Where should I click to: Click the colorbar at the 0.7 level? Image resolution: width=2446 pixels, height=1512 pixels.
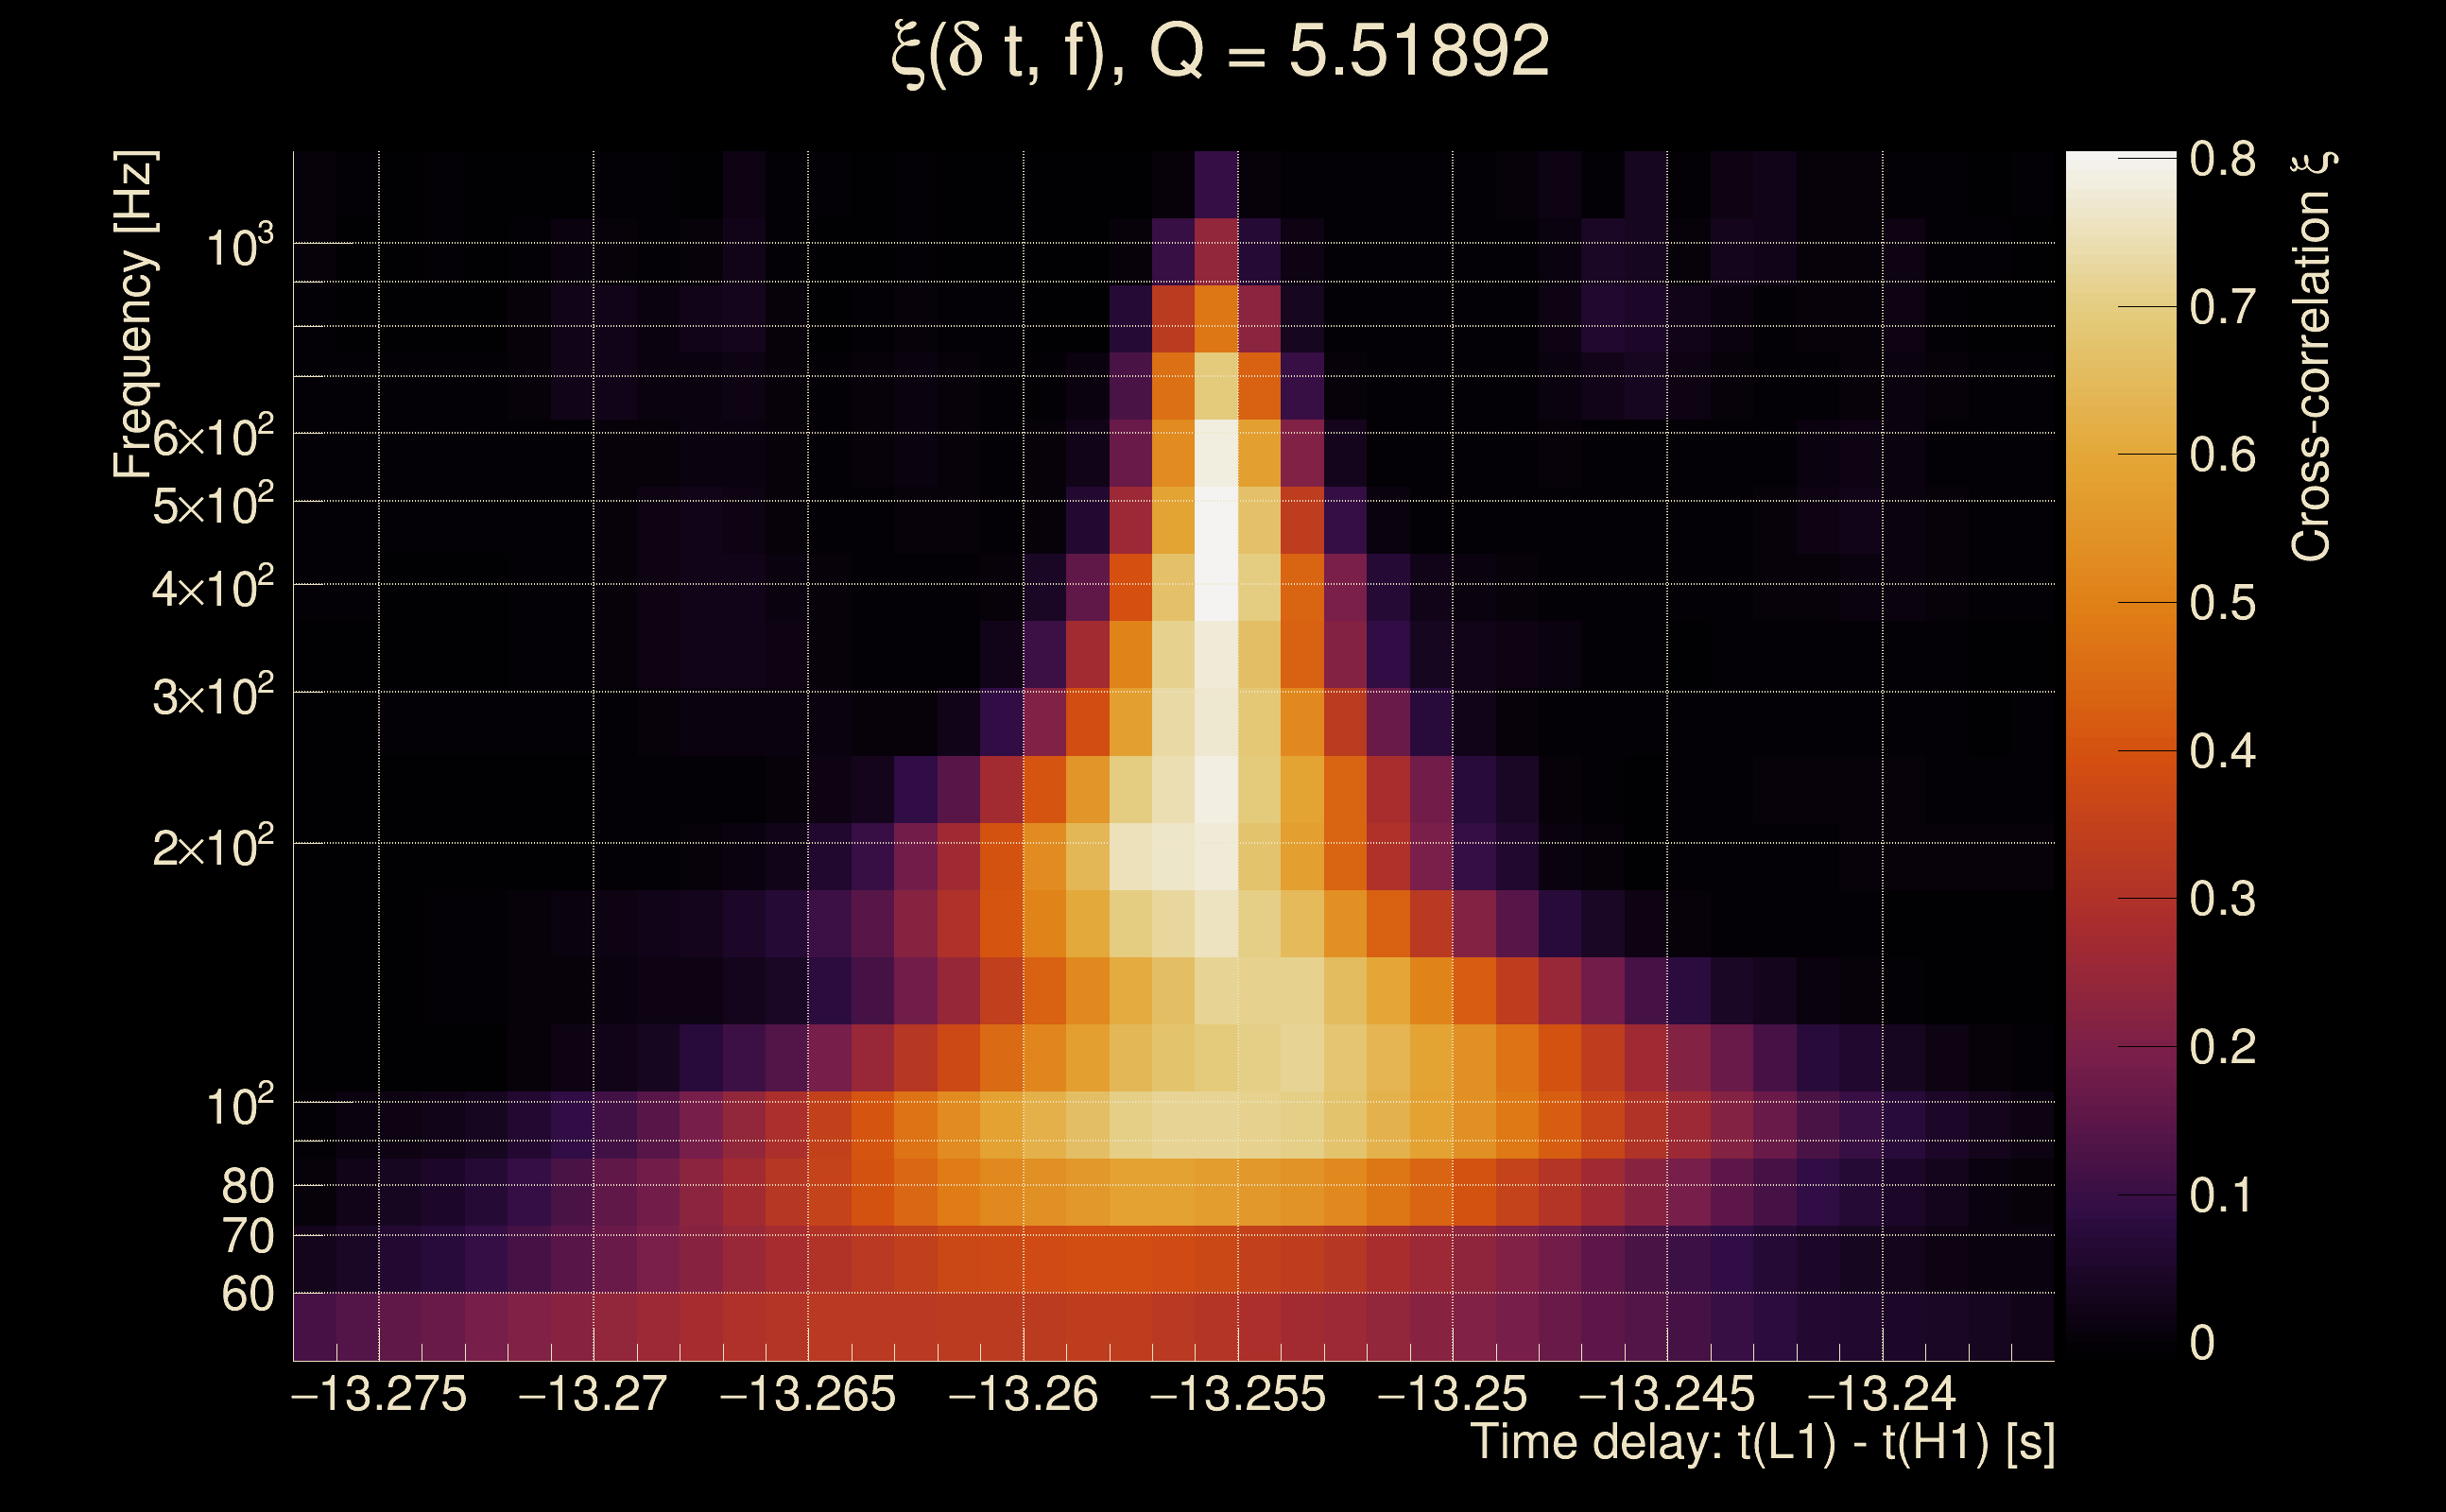pyautogui.click(x=2120, y=307)
